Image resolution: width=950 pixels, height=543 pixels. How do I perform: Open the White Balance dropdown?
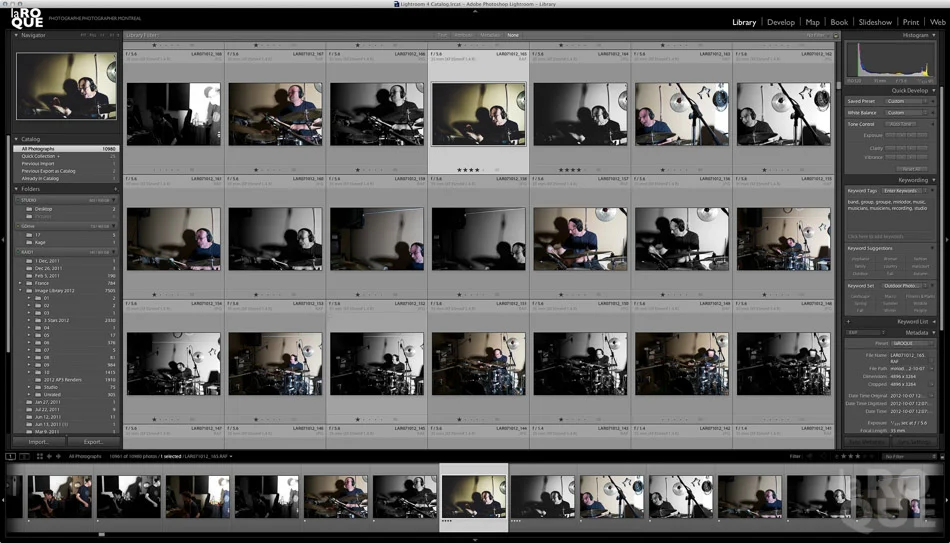coord(905,113)
